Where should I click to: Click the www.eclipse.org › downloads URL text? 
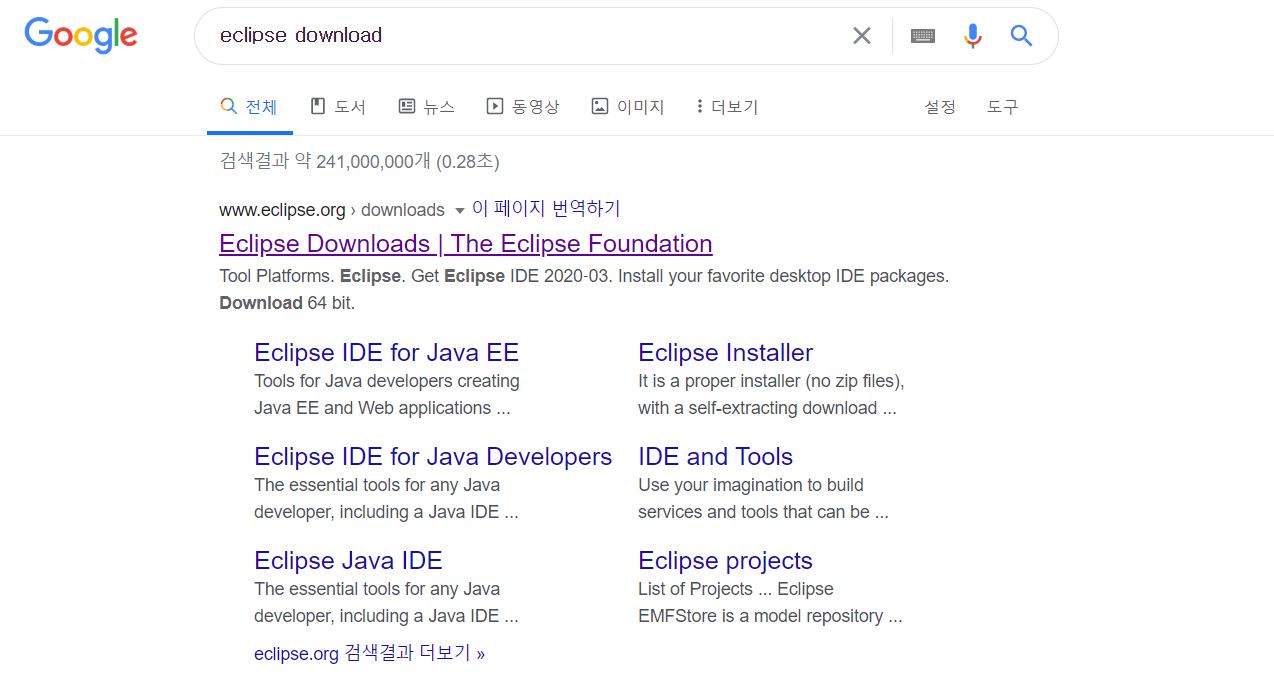click(x=332, y=210)
